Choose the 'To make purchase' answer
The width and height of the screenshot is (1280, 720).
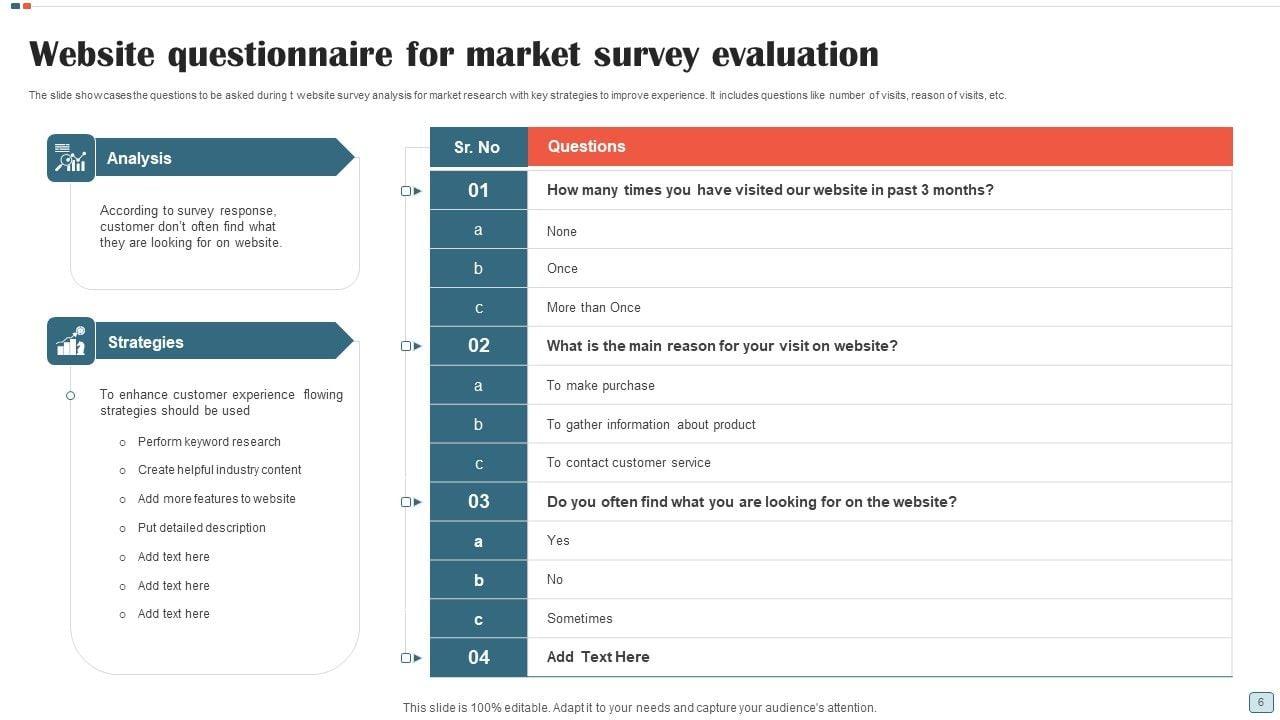coord(600,385)
